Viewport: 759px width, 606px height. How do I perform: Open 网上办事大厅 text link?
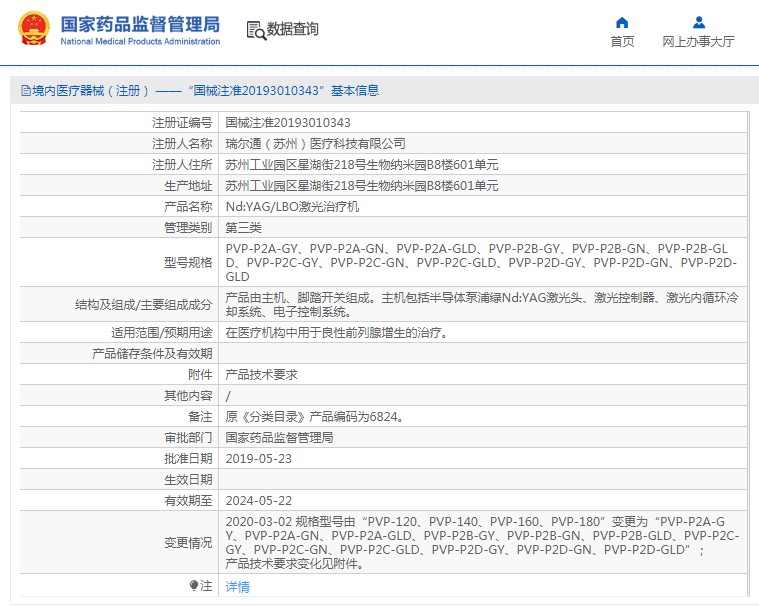point(698,42)
